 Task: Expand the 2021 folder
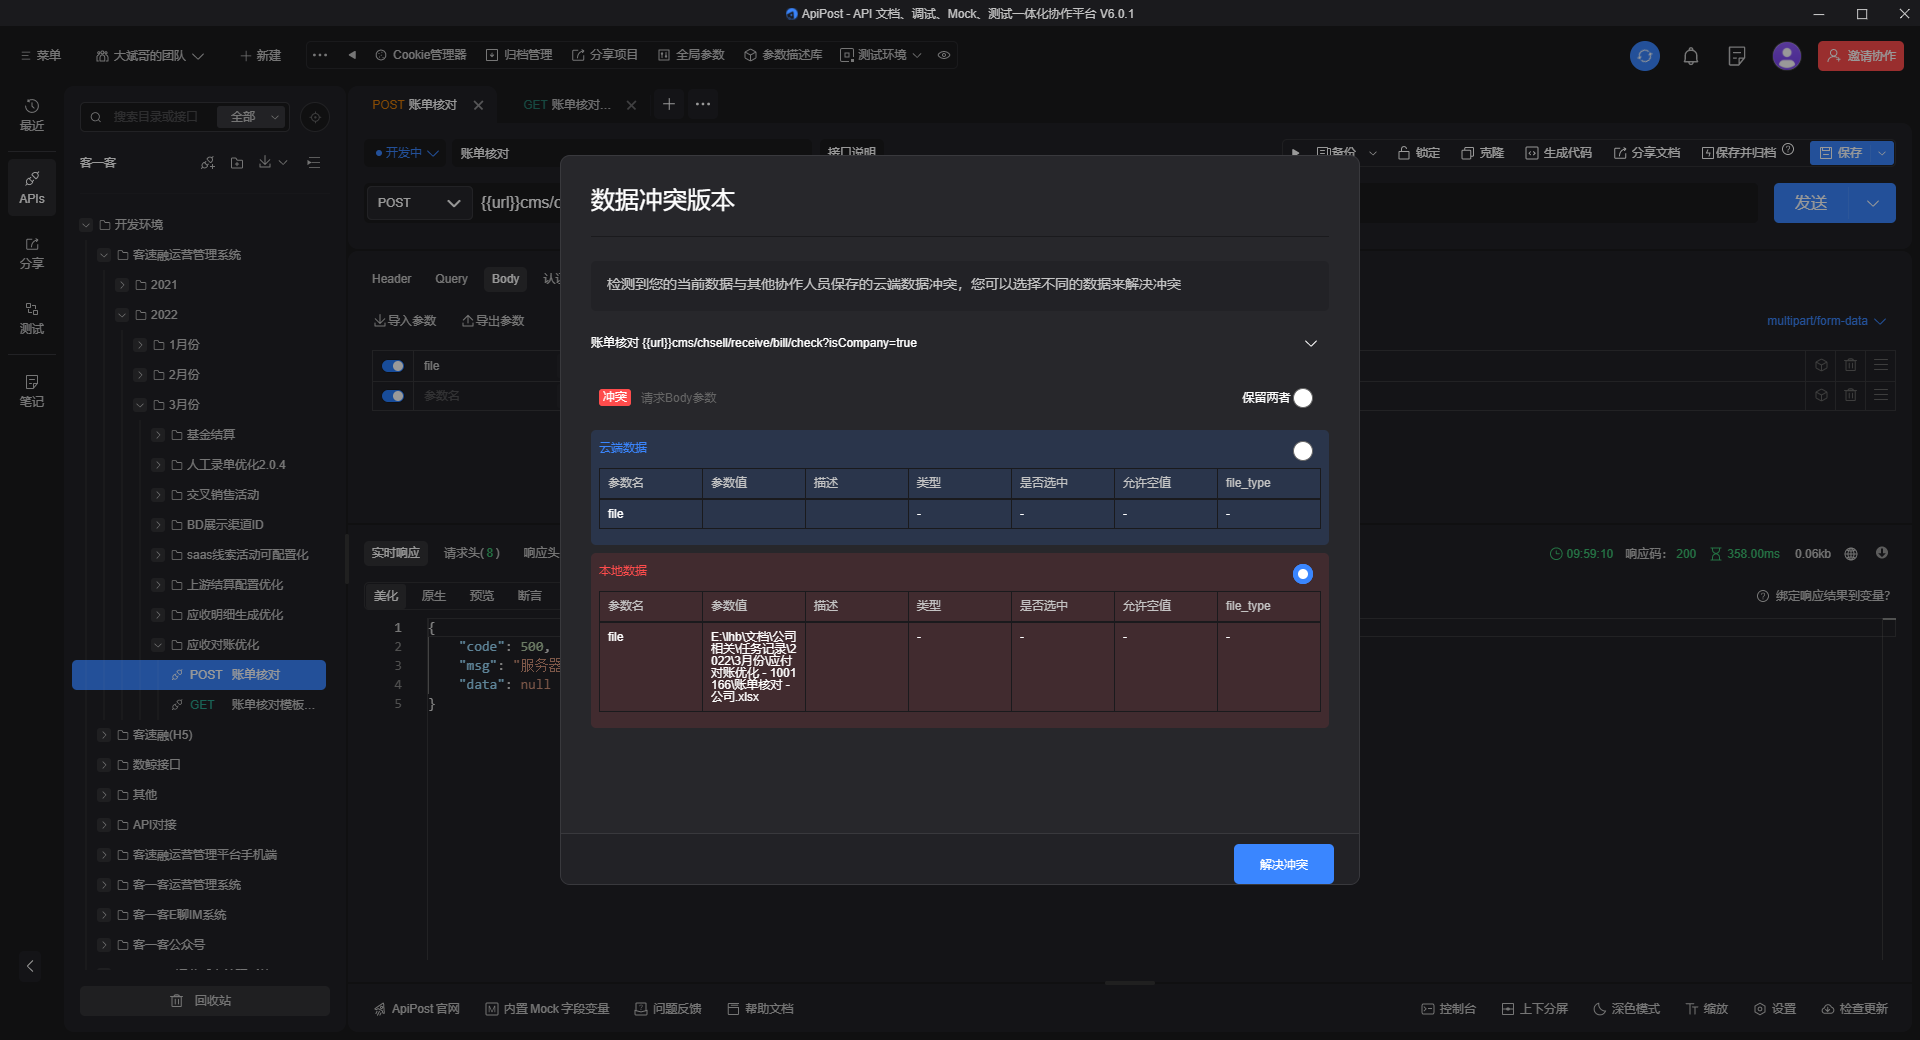[122, 285]
